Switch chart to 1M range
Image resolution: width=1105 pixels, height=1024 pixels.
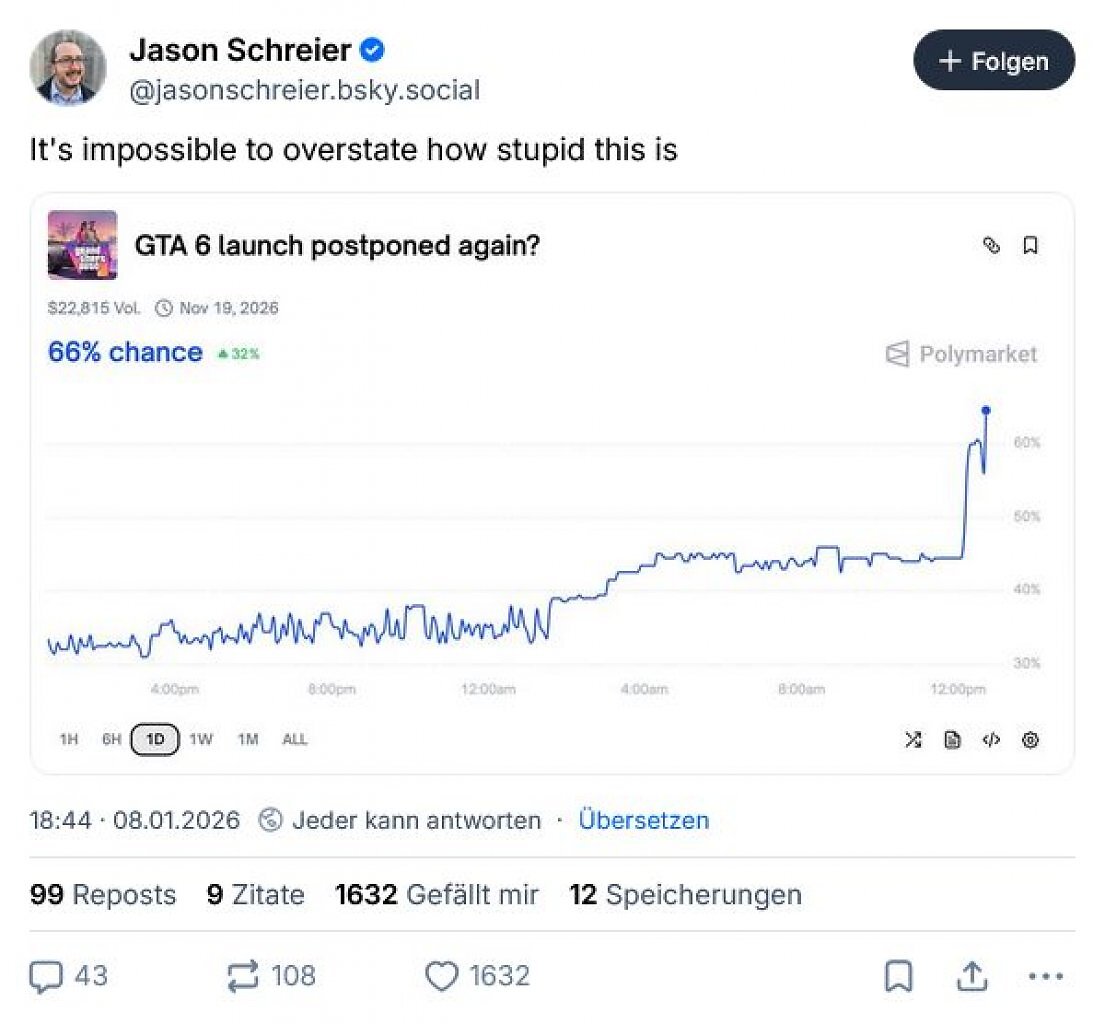click(x=248, y=739)
